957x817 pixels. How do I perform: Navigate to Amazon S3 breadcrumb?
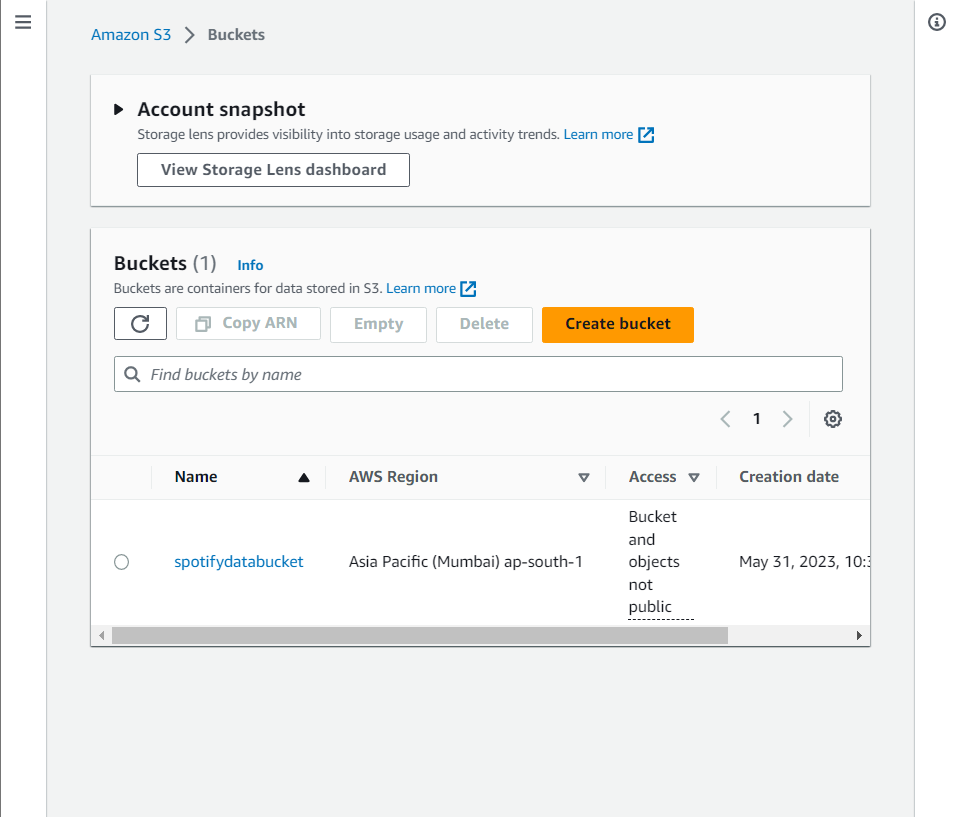(x=131, y=34)
